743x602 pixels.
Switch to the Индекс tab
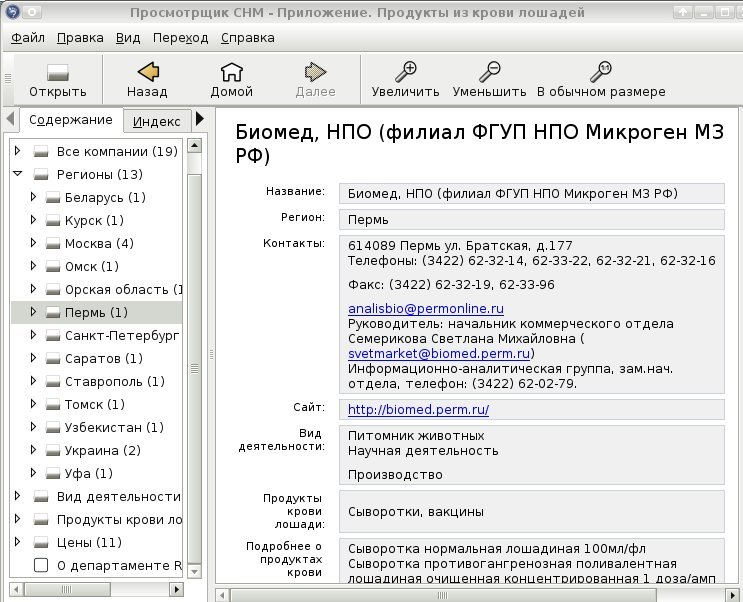157,121
